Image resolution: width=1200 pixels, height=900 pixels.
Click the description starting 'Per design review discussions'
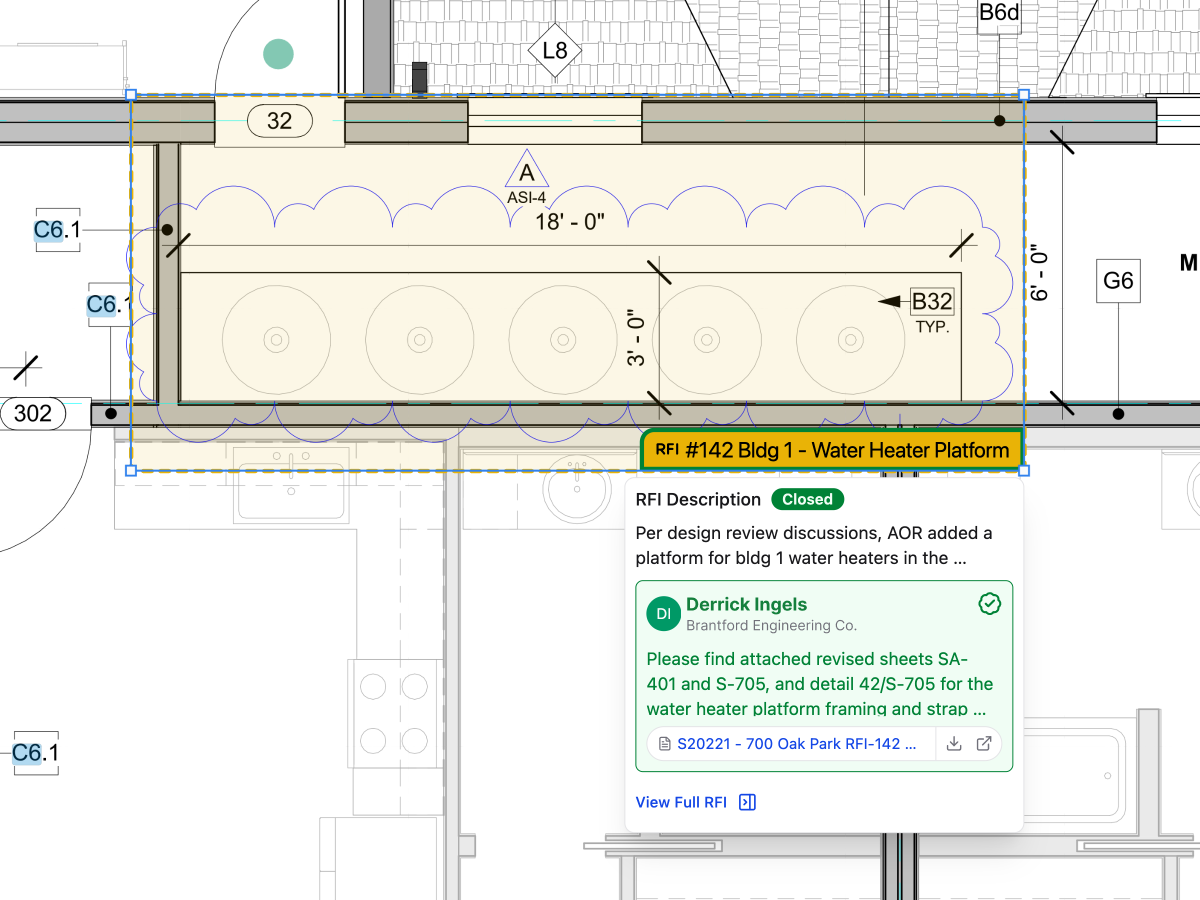click(814, 545)
